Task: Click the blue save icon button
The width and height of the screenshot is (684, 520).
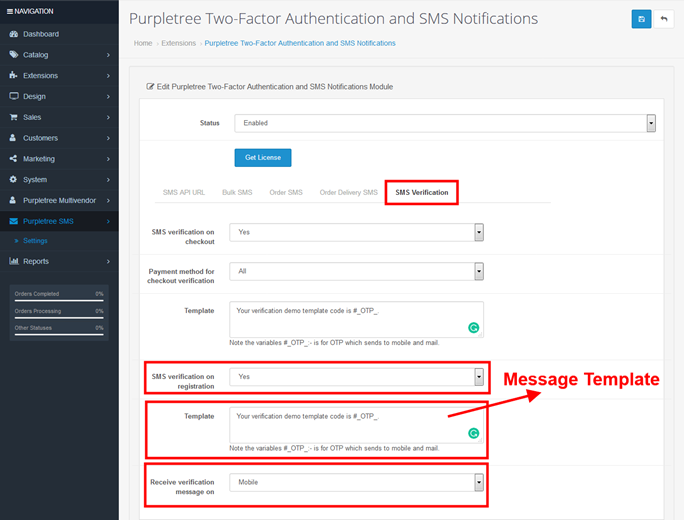Action: point(641,19)
